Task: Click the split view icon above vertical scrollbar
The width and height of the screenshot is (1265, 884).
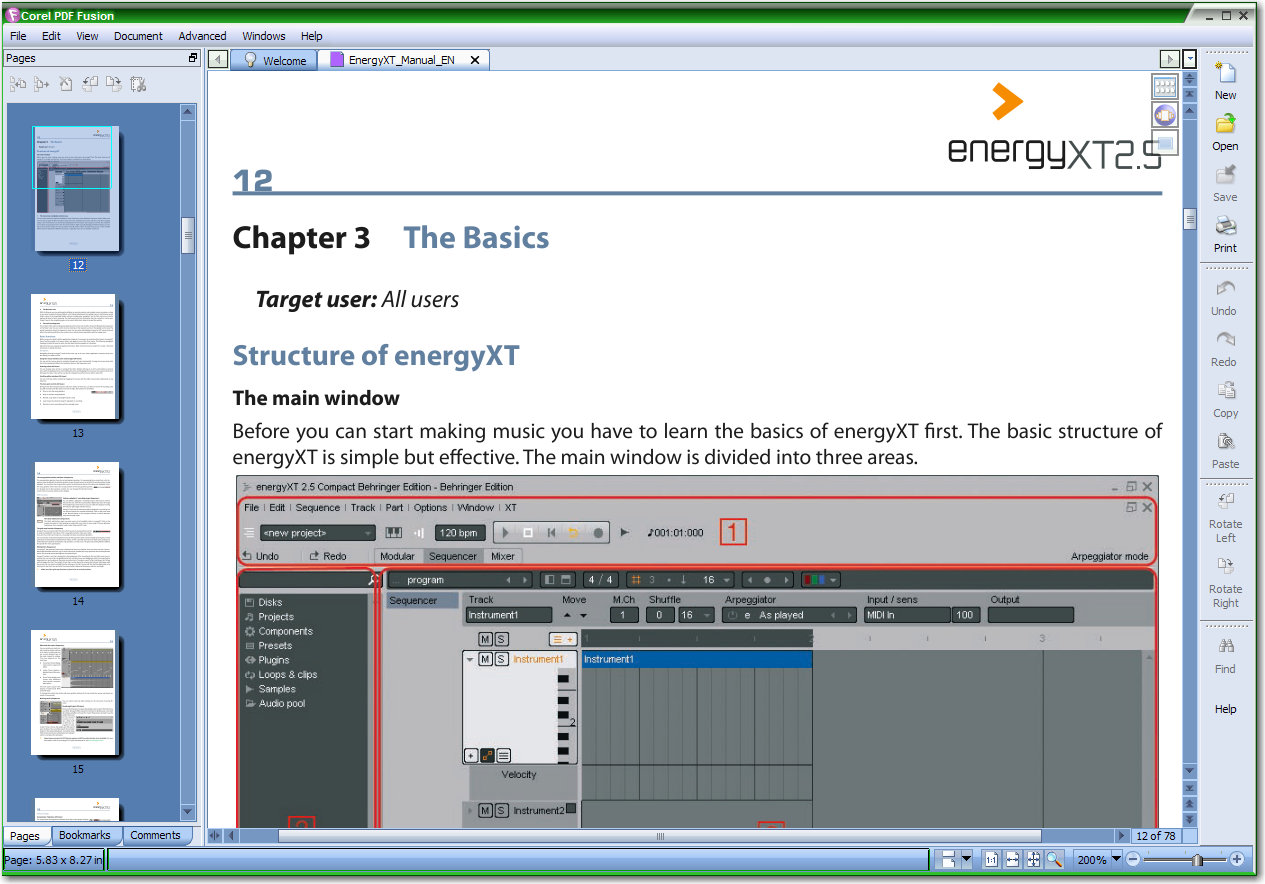Action: pos(1190,78)
